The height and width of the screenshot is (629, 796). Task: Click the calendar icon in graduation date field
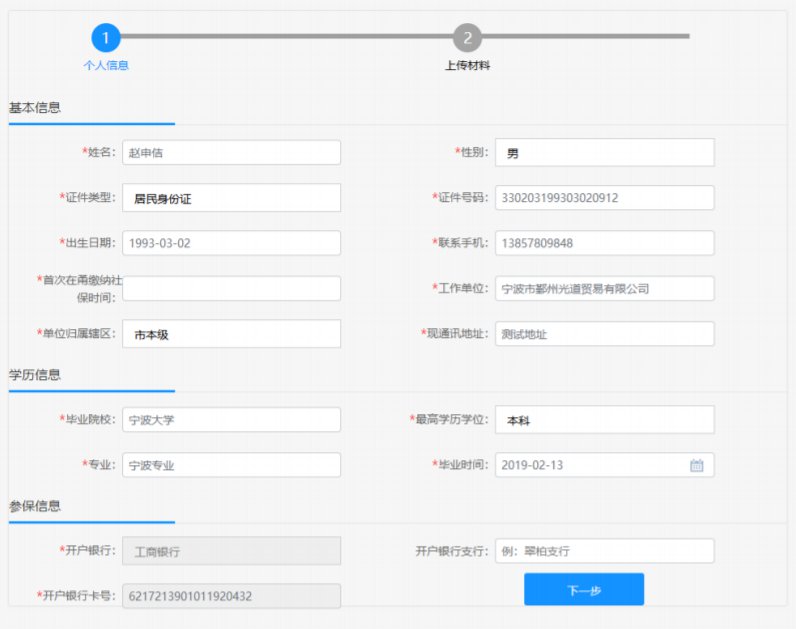point(697,465)
